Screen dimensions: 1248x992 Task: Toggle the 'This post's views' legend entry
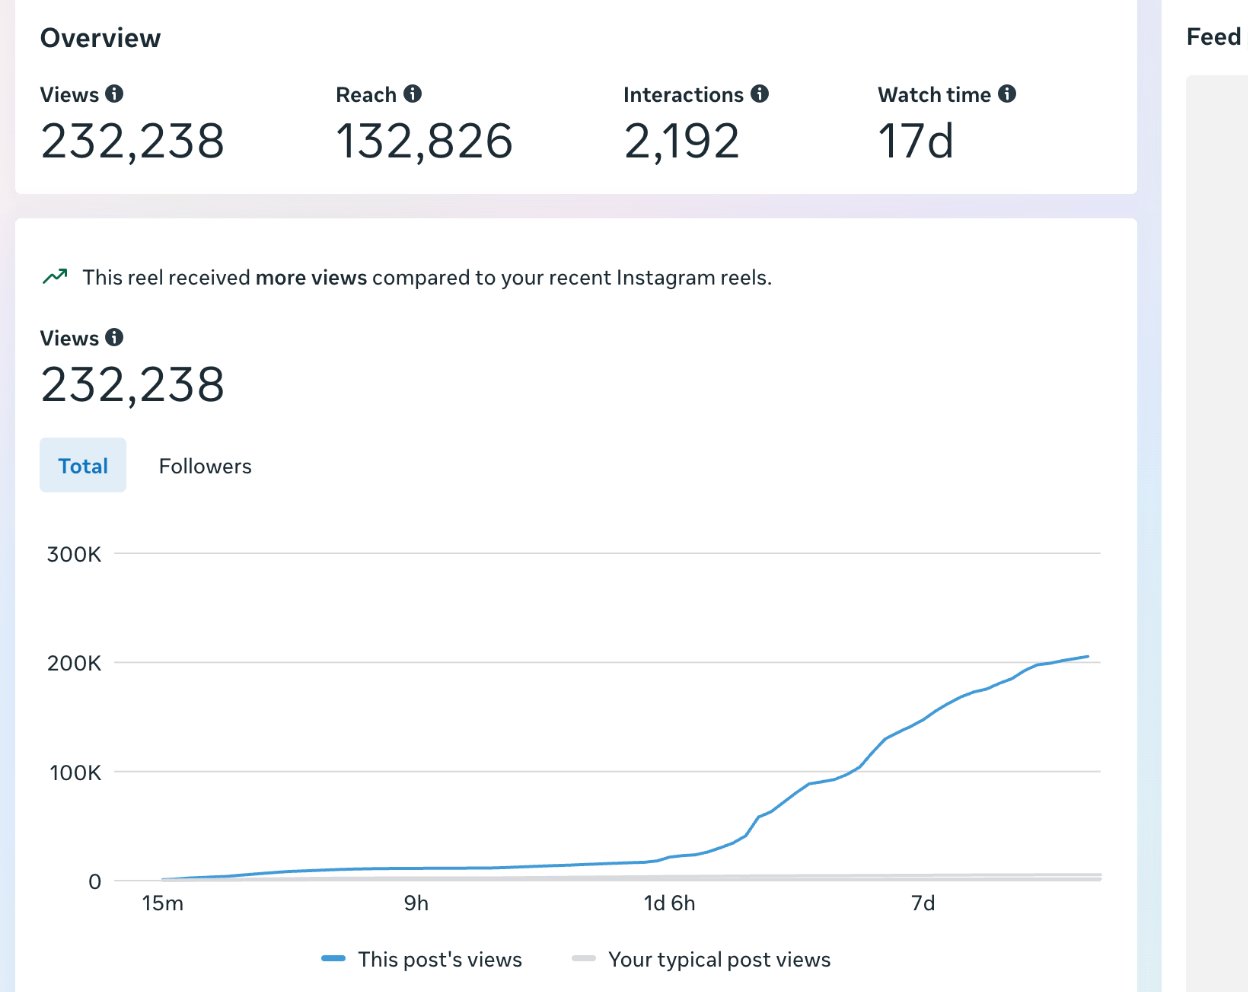(x=440, y=959)
